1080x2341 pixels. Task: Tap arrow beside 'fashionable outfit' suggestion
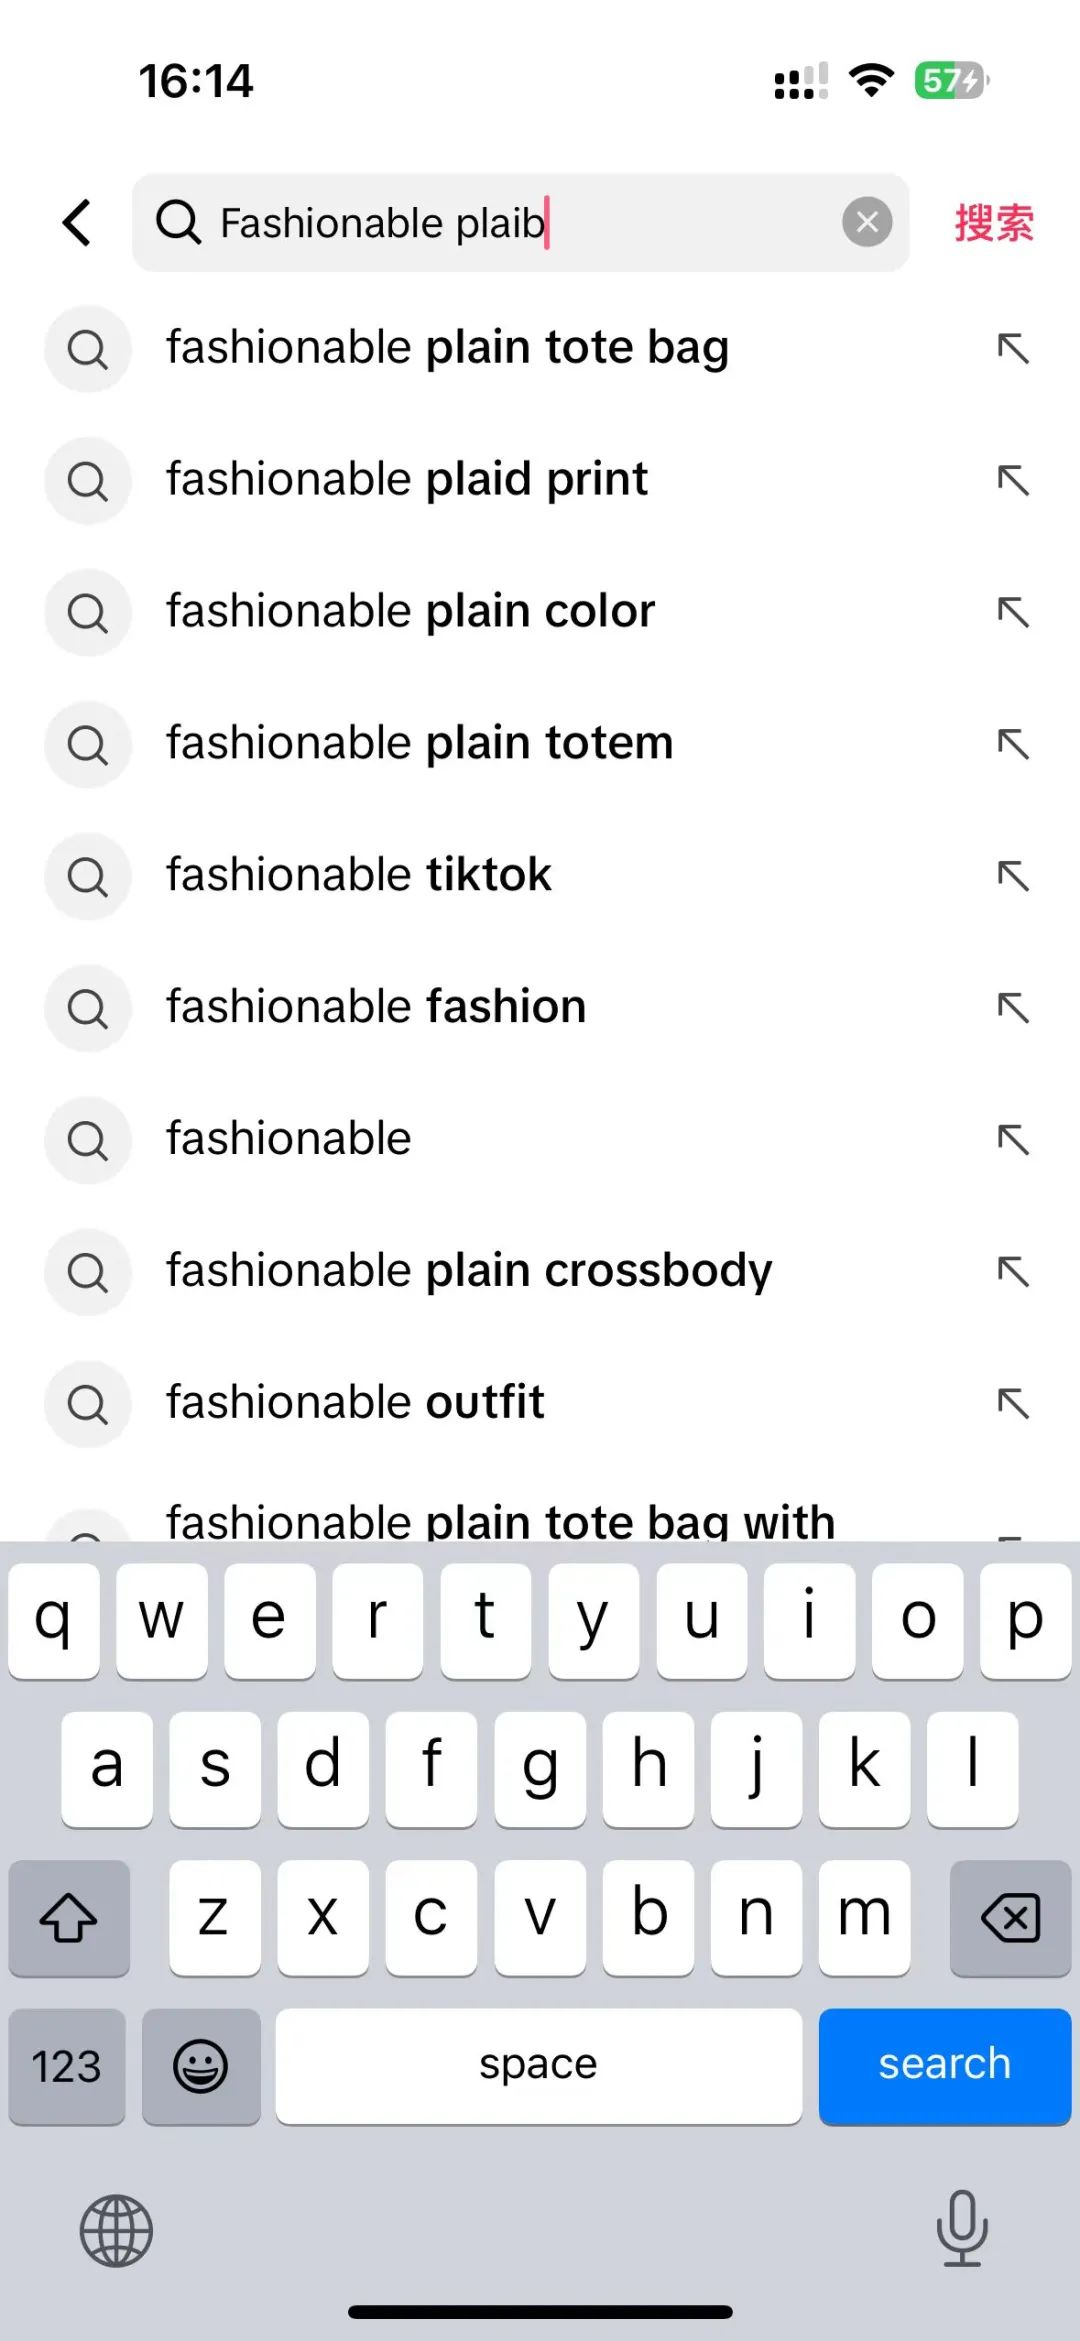click(x=1013, y=1404)
